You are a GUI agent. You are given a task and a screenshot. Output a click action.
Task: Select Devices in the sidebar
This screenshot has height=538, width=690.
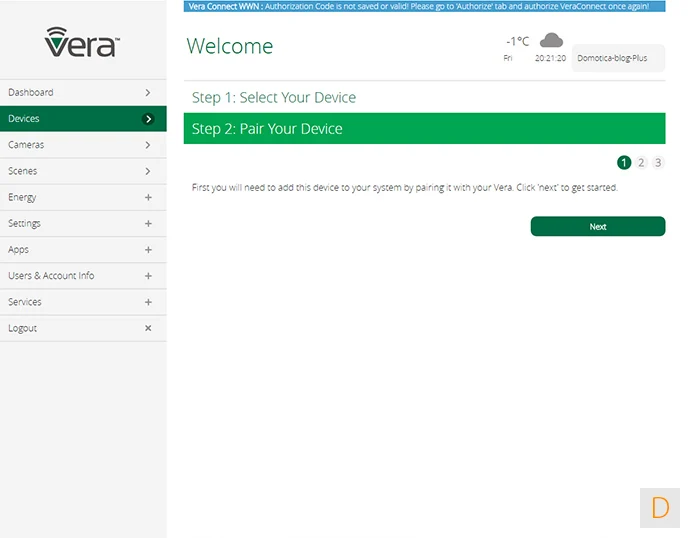(x=83, y=119)
